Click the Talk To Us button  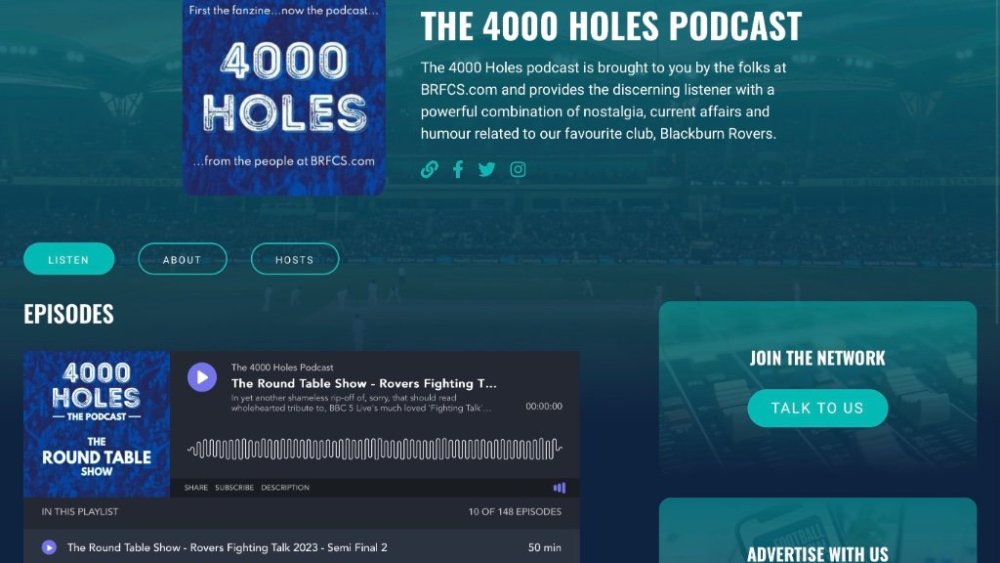(x=817, y=408)
